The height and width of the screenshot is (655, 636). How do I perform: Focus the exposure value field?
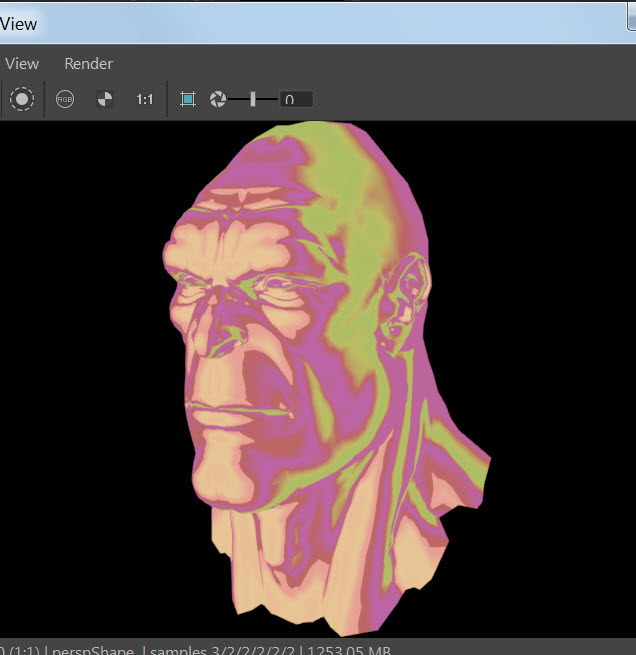point(296,99)
